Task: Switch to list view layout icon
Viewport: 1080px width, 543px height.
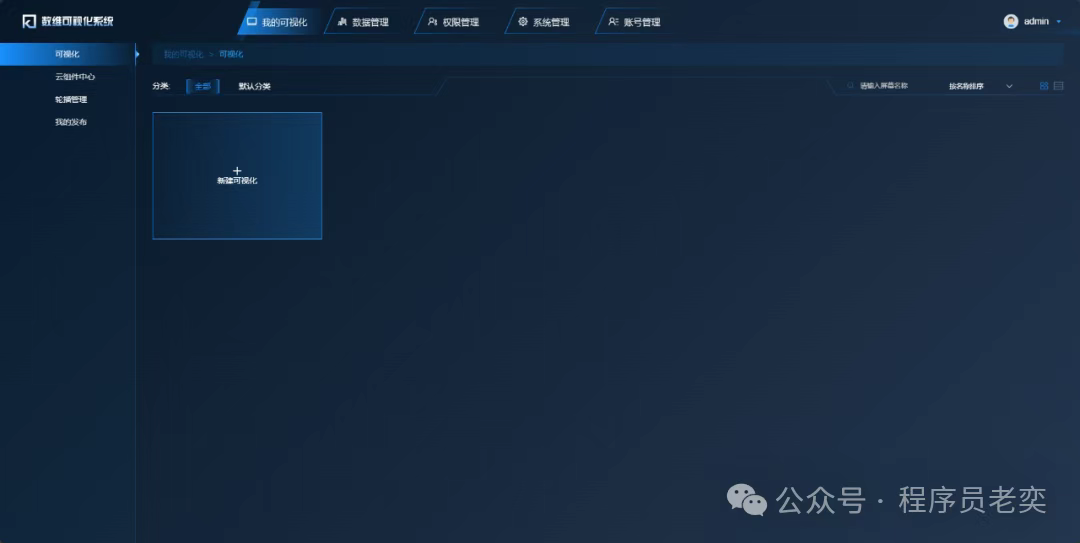Action: tap(1059, 86)
